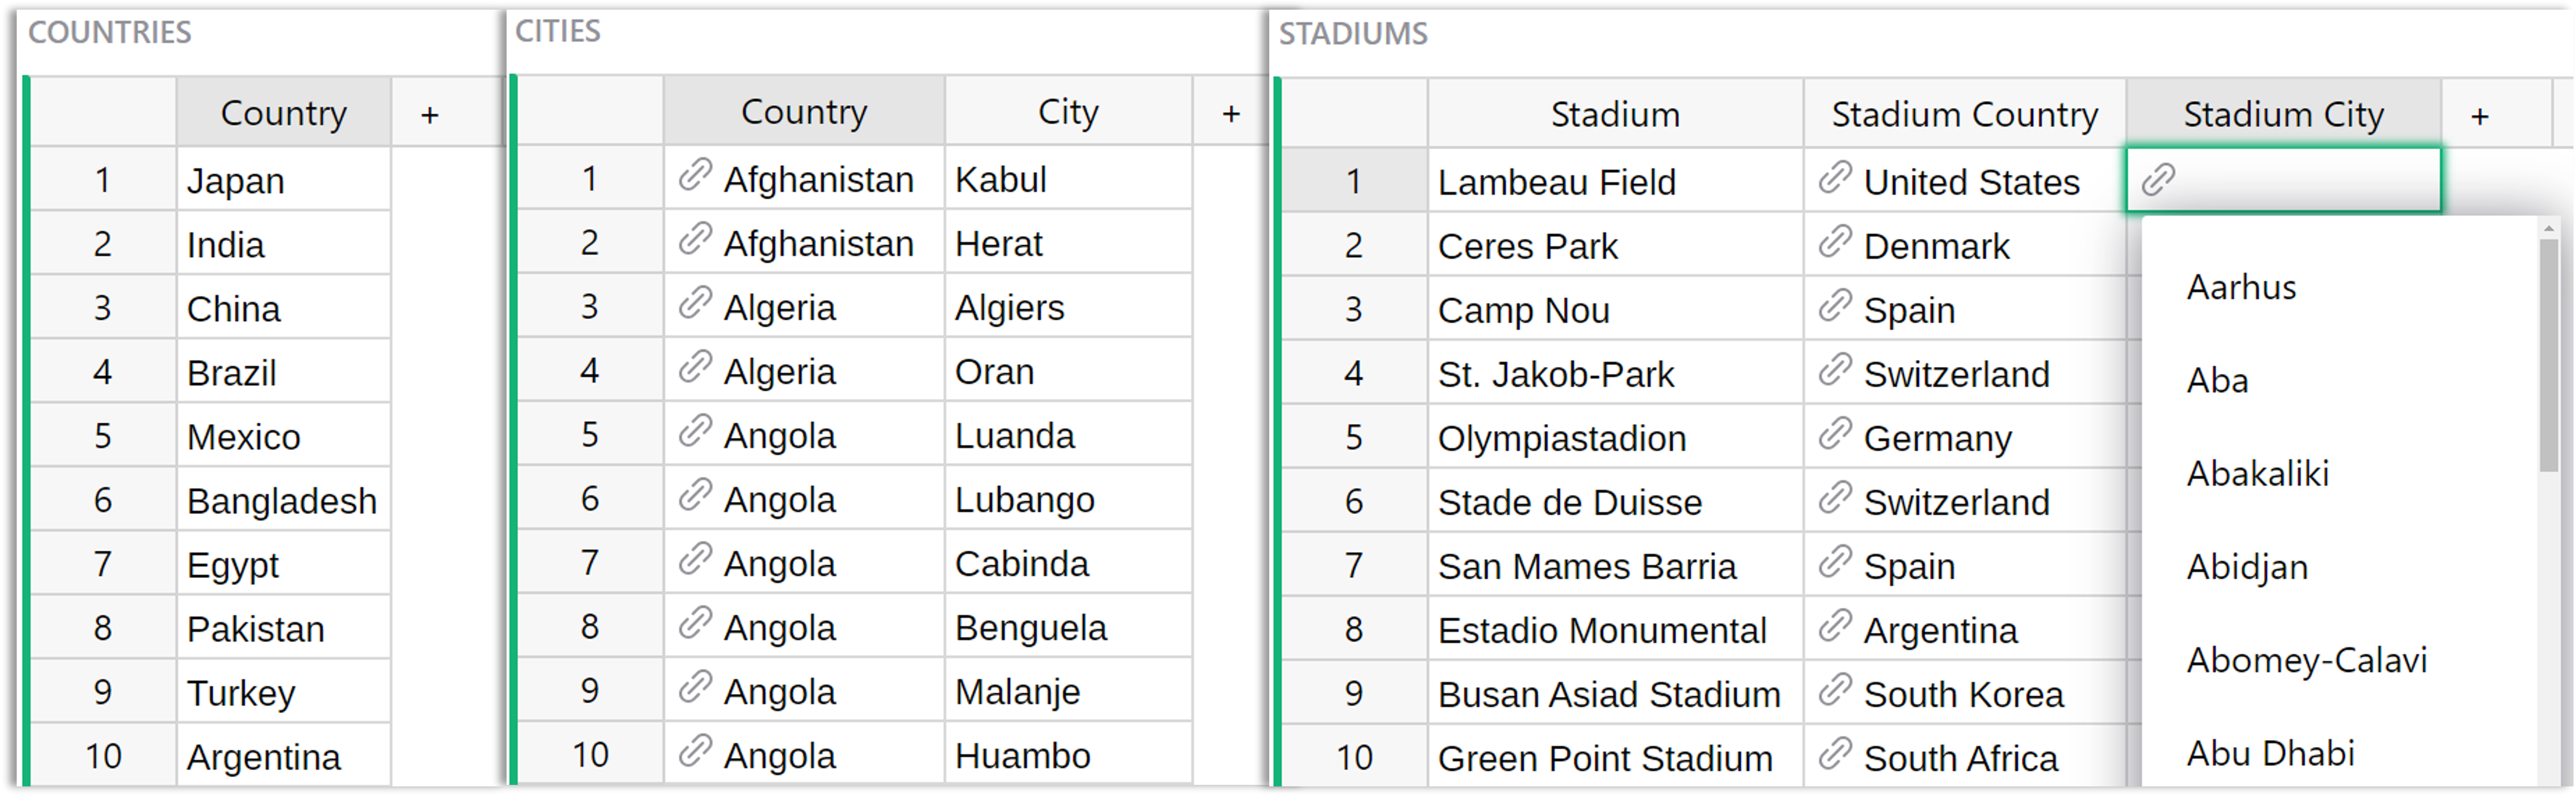Add new column to Cities table
The height and width of the screenshot is (796, 2576).
pos(1231,114)
